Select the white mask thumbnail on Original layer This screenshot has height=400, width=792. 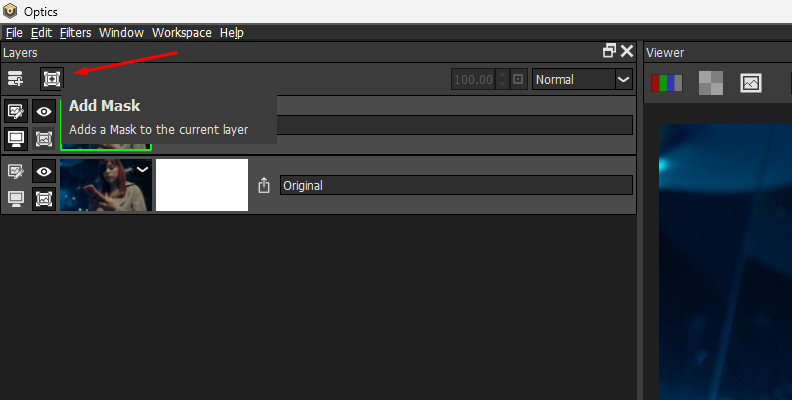tap(202, 185)
